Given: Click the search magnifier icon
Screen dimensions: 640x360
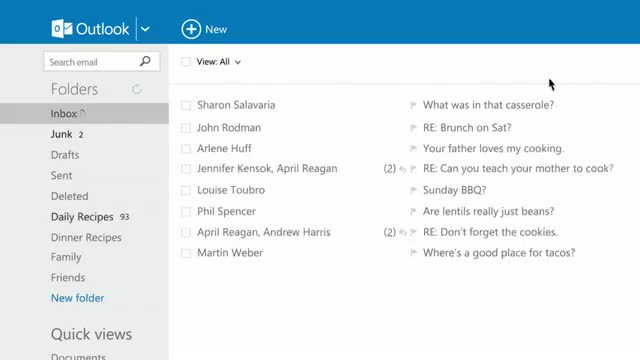Looking at the screenshot, I should 145,61.
